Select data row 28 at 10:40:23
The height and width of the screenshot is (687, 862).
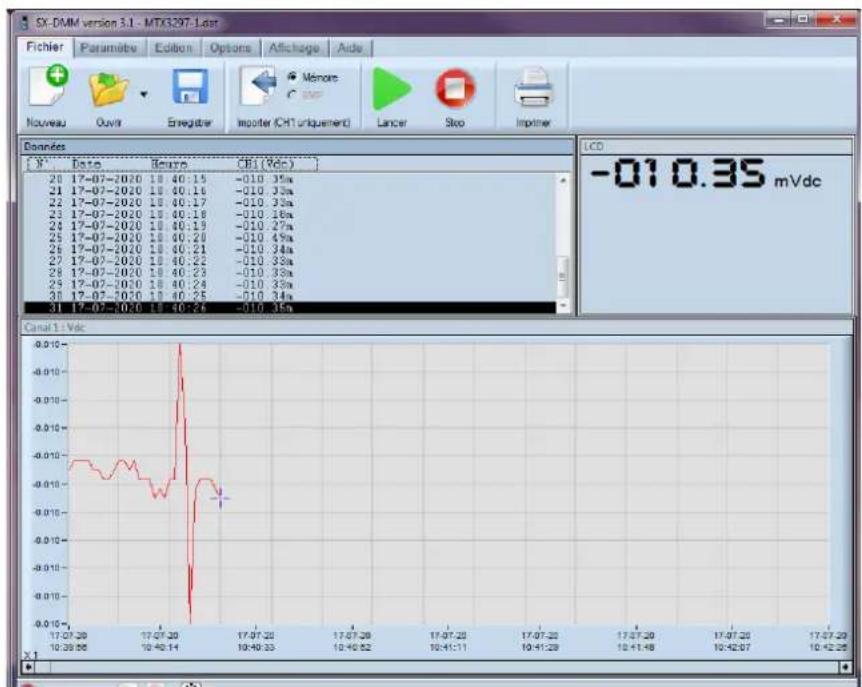click(x=290, y=273)
